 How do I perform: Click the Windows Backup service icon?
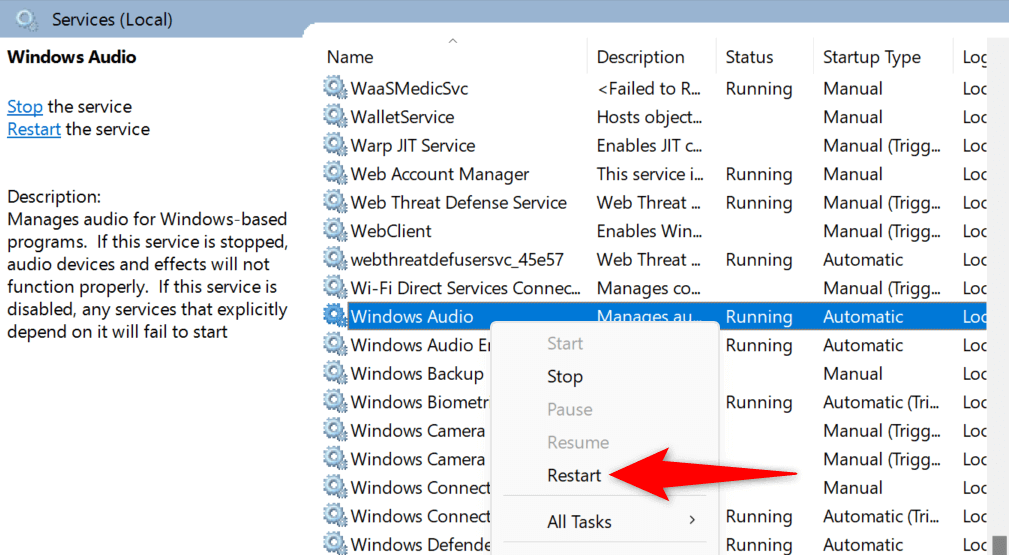tap(334, 374)
